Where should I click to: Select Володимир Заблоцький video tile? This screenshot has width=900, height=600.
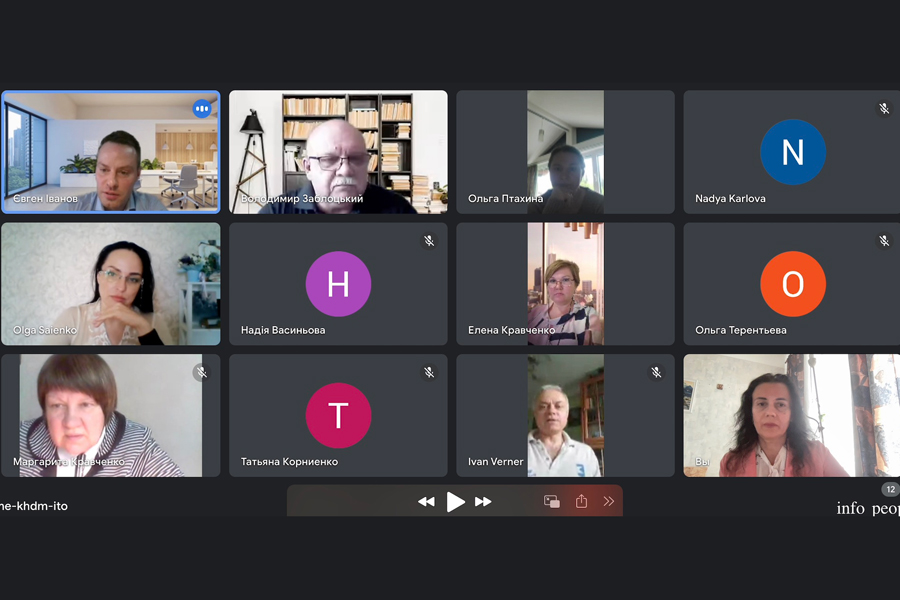[x=338, y=152]
